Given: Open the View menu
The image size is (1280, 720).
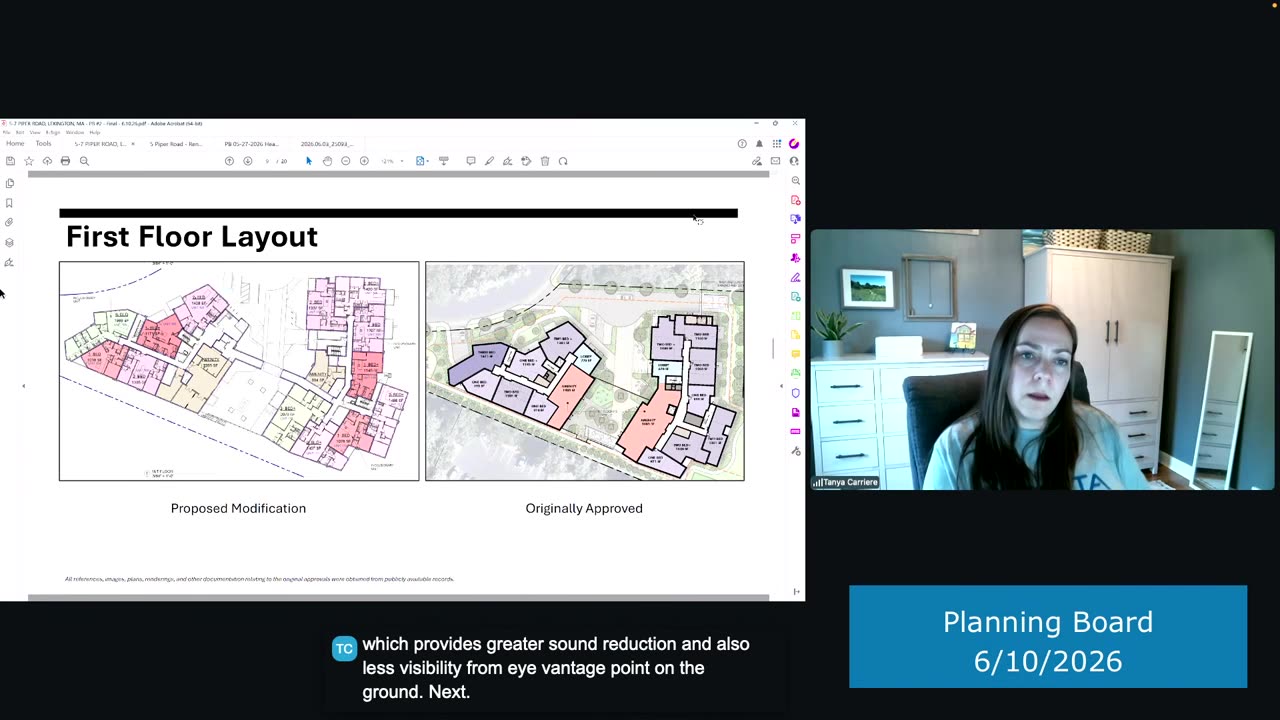Looking at the screenshot, I should tap(35, 132).
